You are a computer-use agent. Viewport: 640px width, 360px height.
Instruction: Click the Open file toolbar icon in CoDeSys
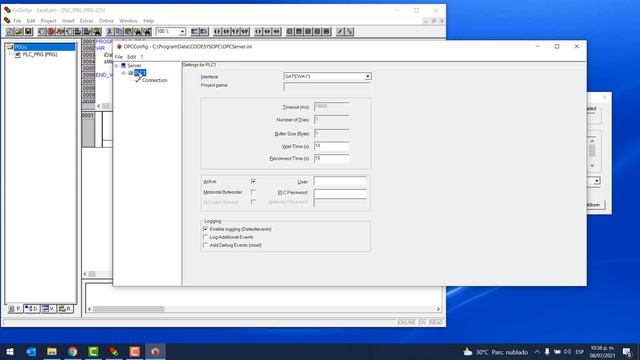coord(19,31)
